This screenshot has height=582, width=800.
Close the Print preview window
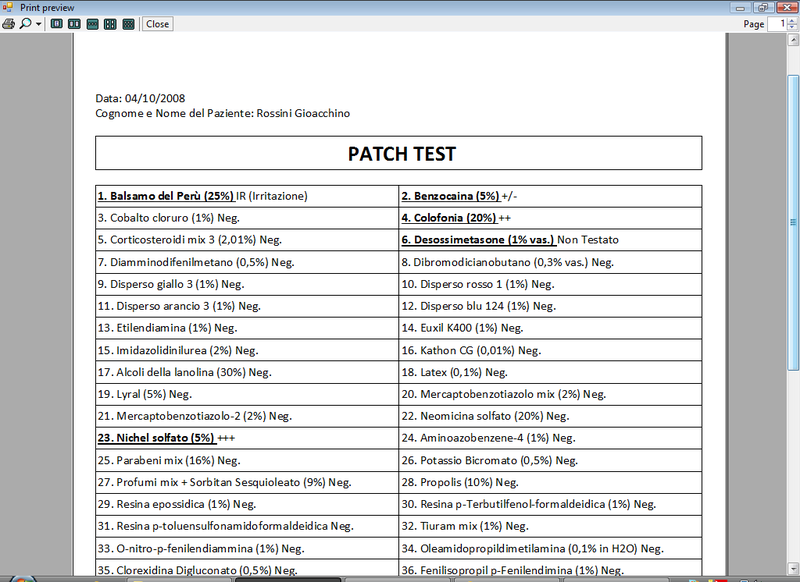(787, 7)
